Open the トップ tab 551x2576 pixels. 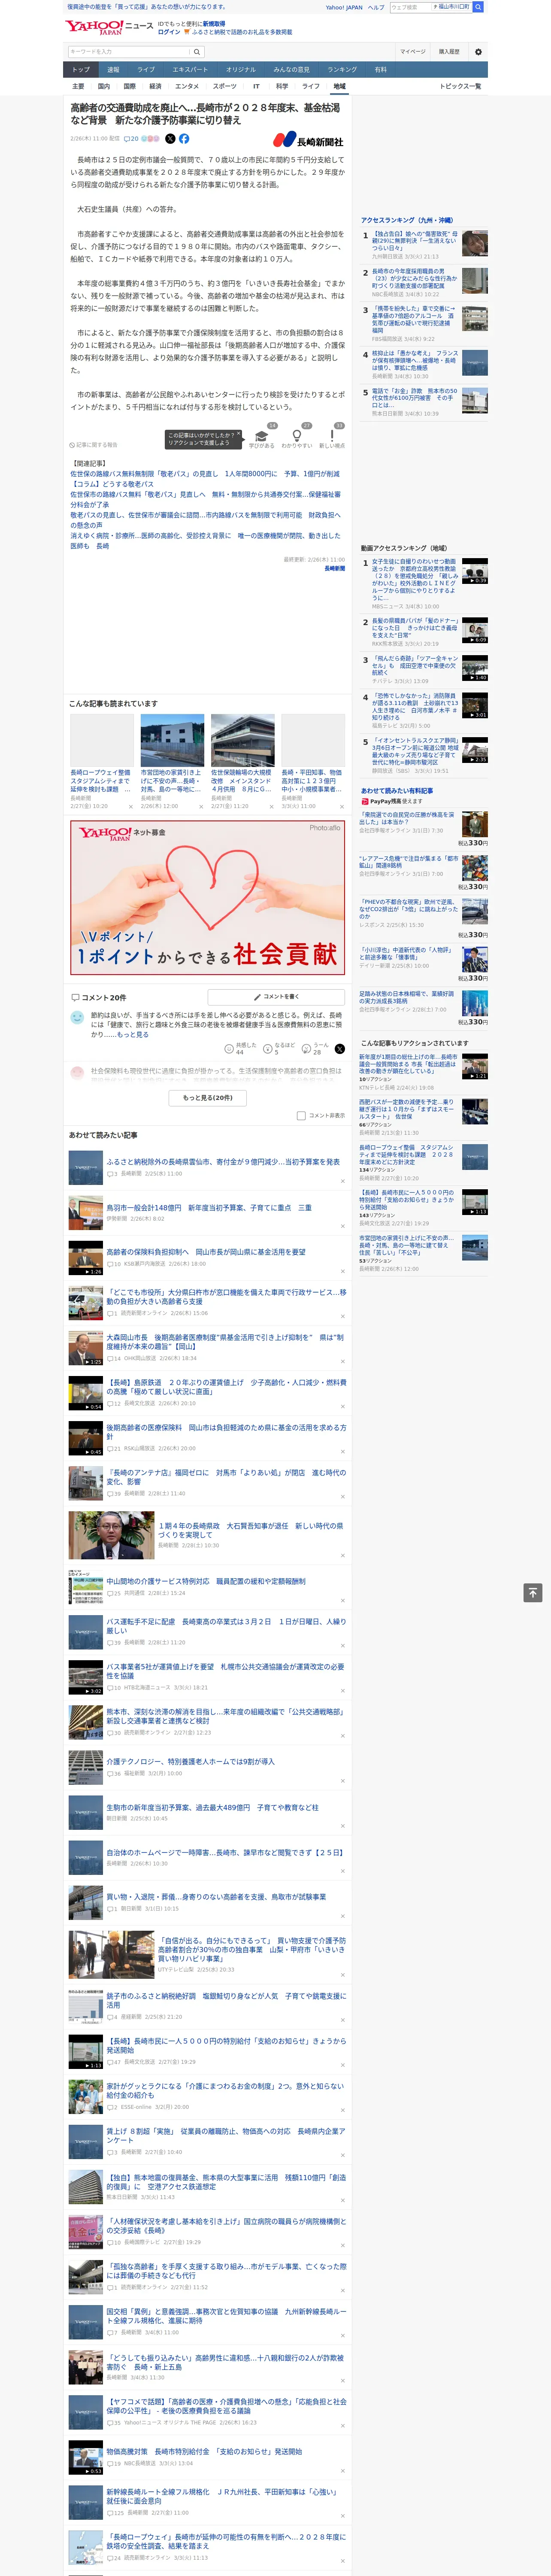81,70
